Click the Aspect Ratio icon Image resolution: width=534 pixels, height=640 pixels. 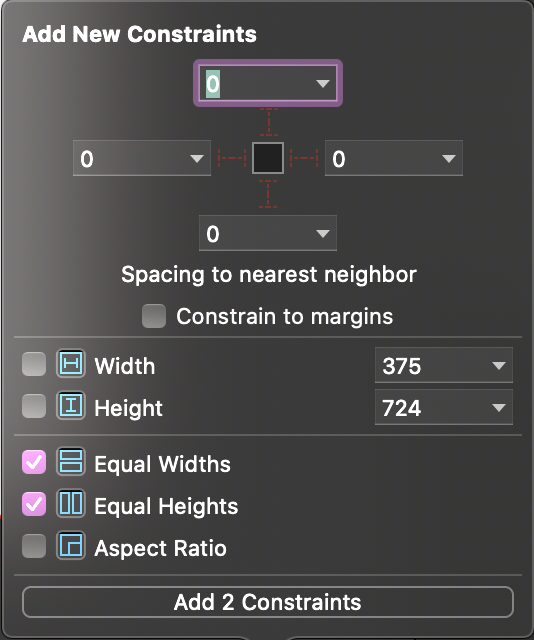[71, 545]
